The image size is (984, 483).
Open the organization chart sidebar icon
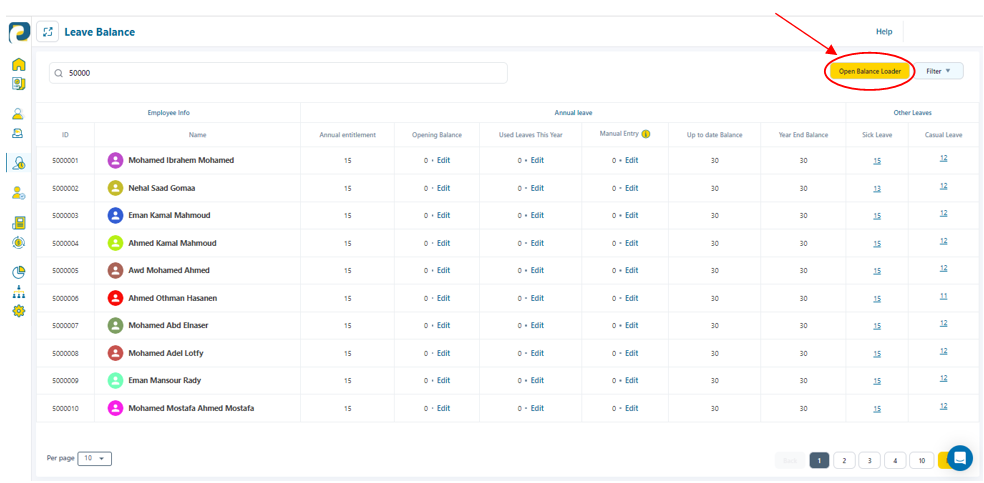18,292
